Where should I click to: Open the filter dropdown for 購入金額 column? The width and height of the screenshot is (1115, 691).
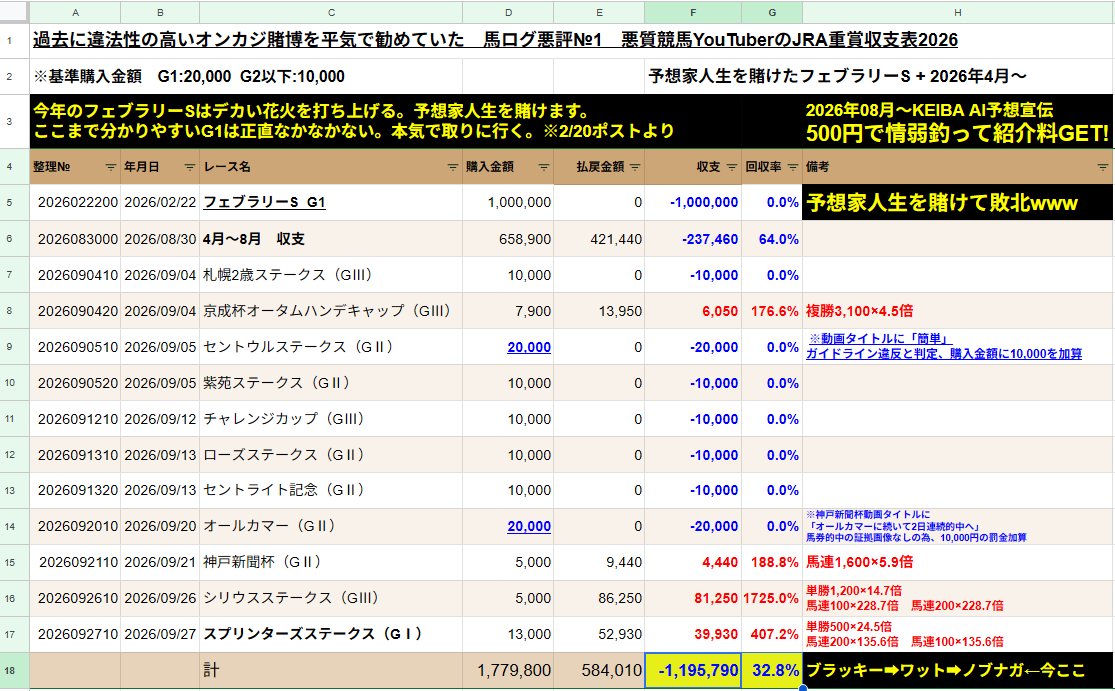click(543, 167)
